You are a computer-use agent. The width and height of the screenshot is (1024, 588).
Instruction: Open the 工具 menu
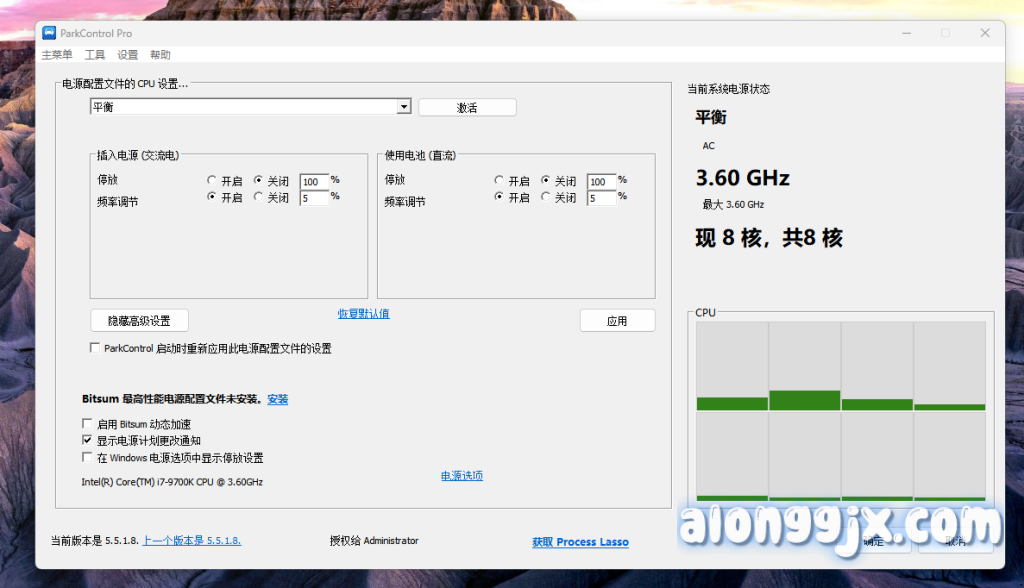pos(95,55)
